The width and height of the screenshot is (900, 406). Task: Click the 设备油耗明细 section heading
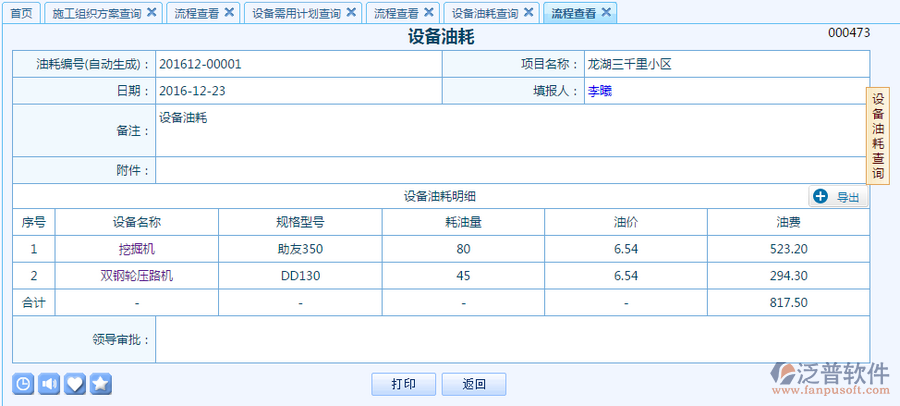440,196
